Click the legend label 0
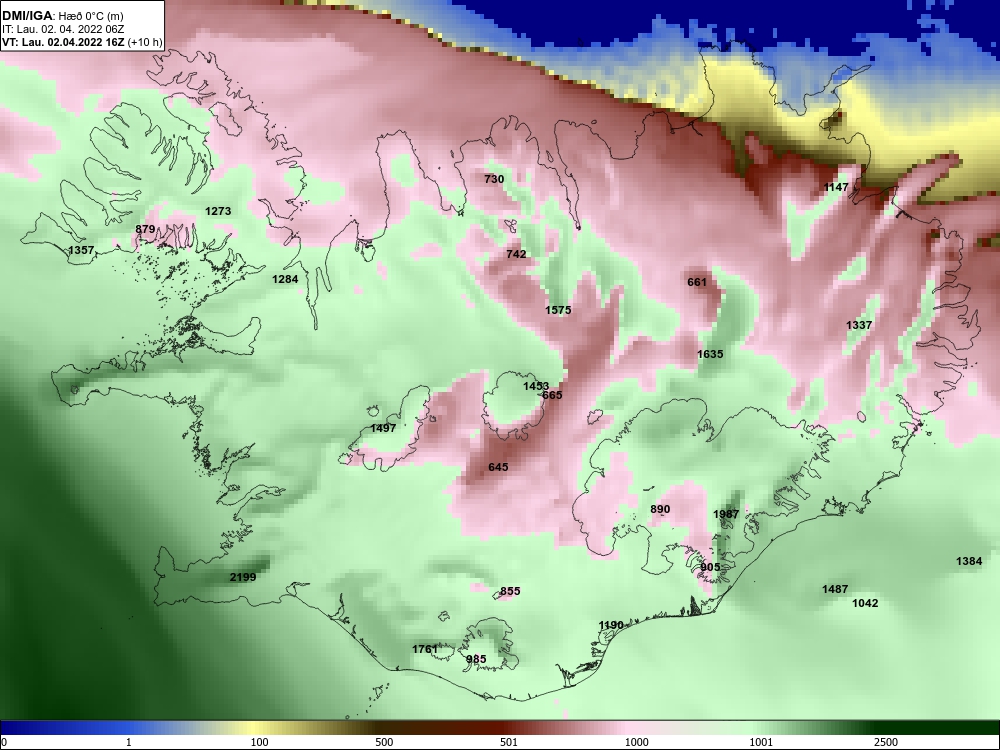This screenshot has height=750, width=1000. pyautogui.click(x=4, y=742)
